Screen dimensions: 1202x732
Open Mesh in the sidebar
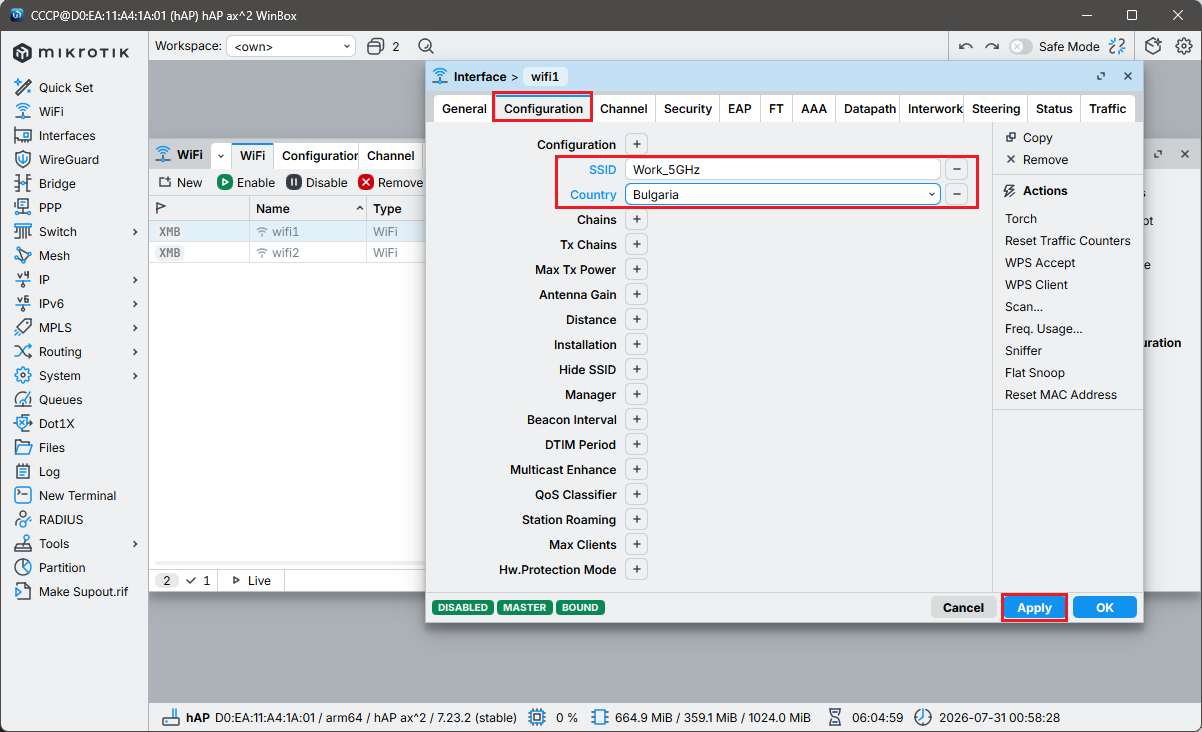coord(54,256)
